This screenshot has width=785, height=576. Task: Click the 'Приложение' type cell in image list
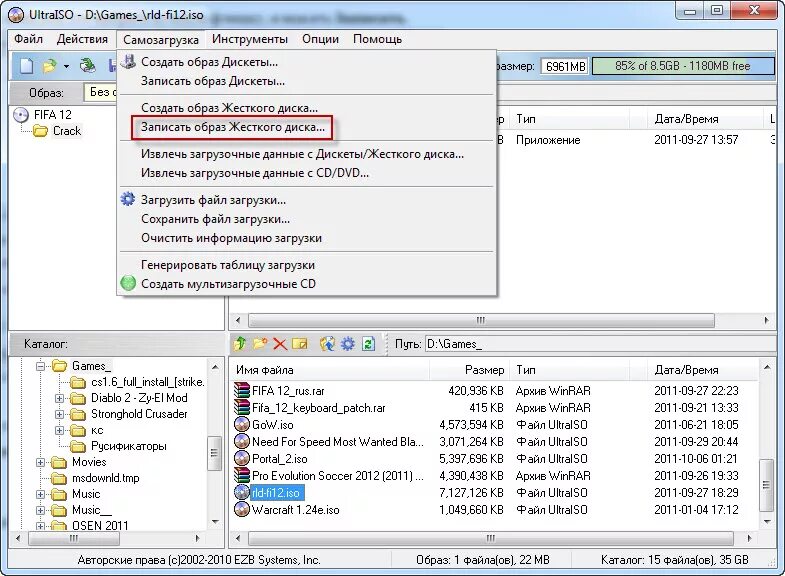point(548,140)
